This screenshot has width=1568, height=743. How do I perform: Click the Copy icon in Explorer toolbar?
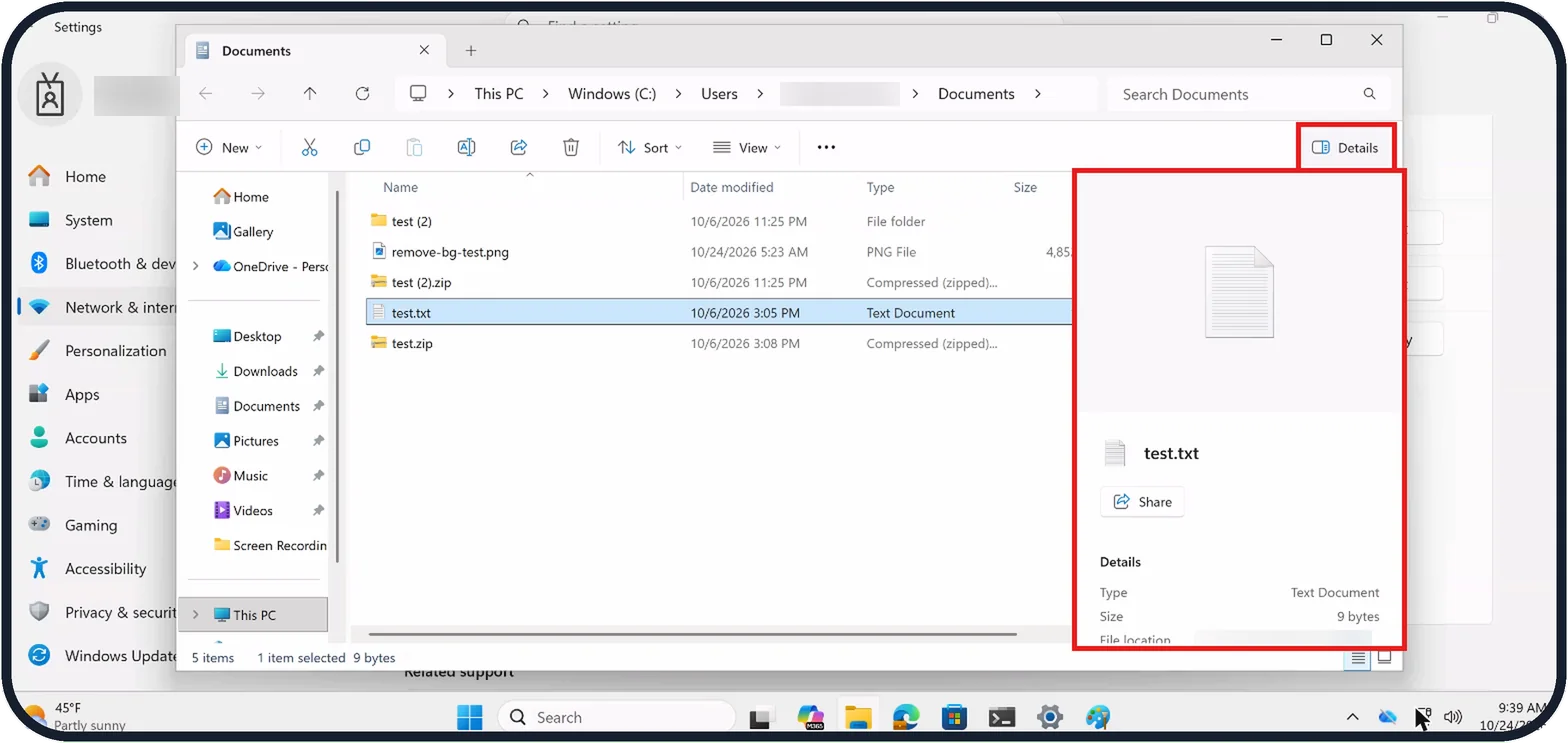click(362, 147)
